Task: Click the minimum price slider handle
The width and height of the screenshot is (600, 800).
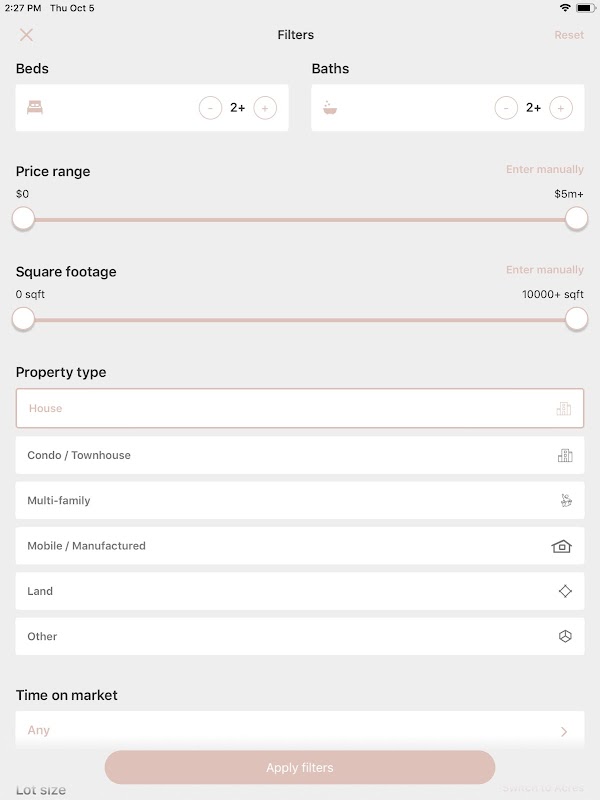Action: click(23, 219)
